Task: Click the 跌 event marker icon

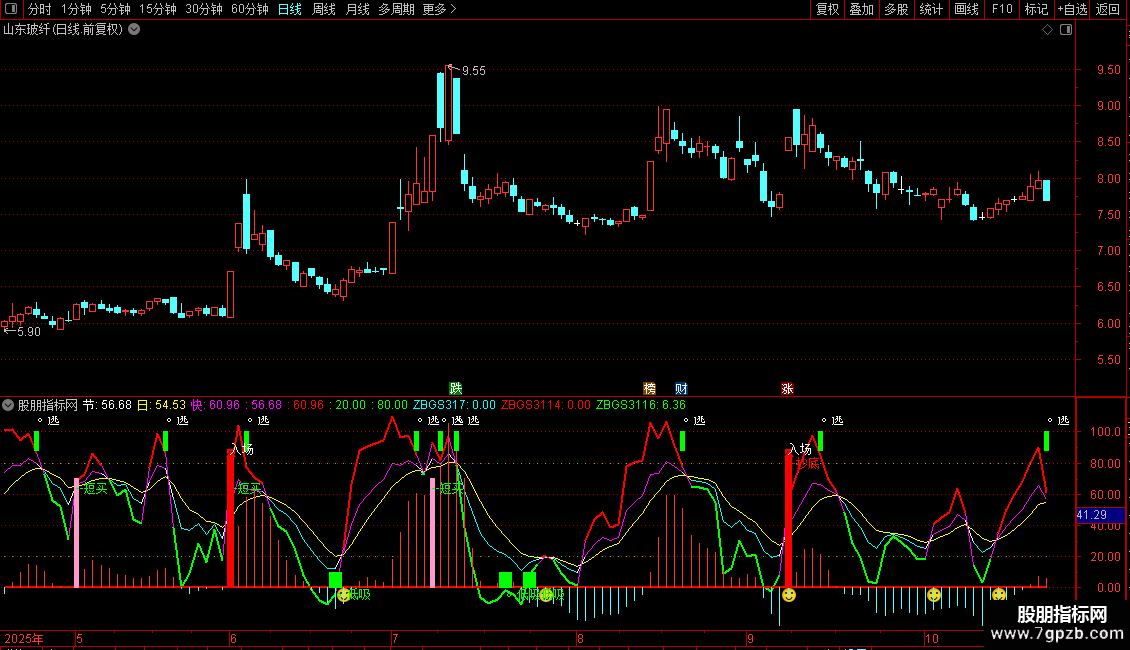Action: [456, 389]
